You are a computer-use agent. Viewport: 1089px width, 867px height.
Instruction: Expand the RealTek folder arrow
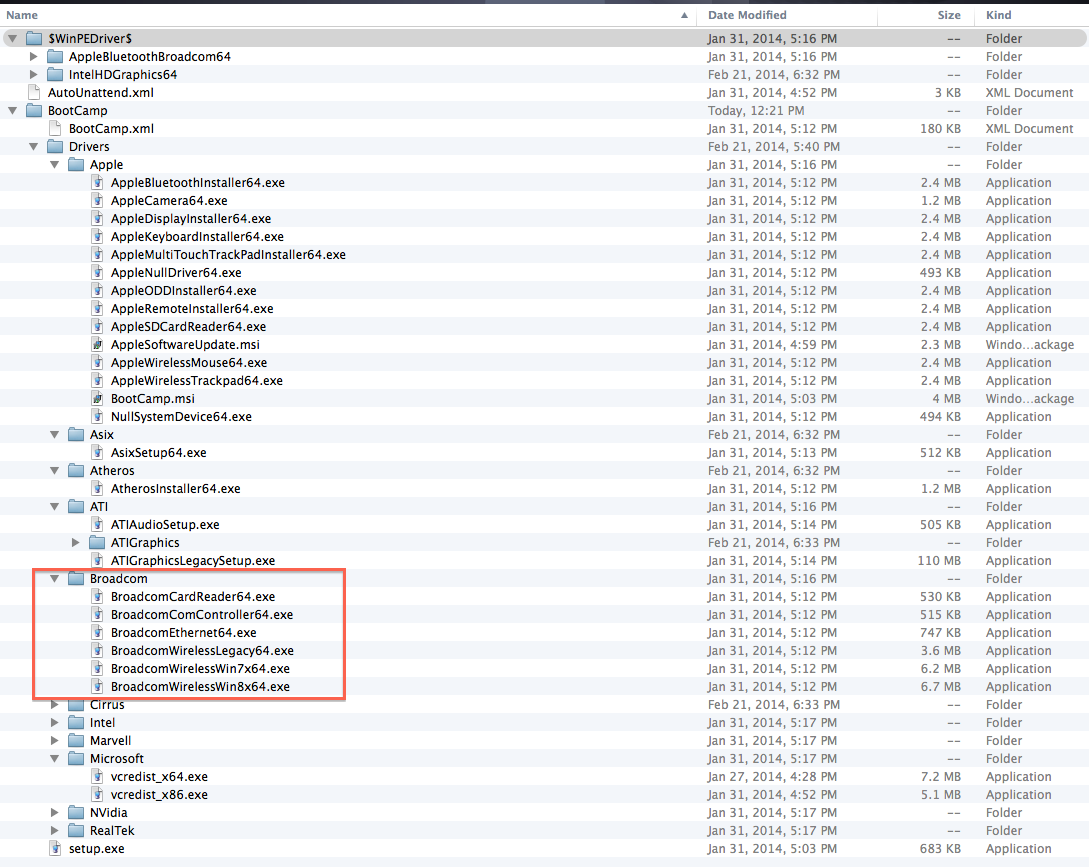[55, 830]
